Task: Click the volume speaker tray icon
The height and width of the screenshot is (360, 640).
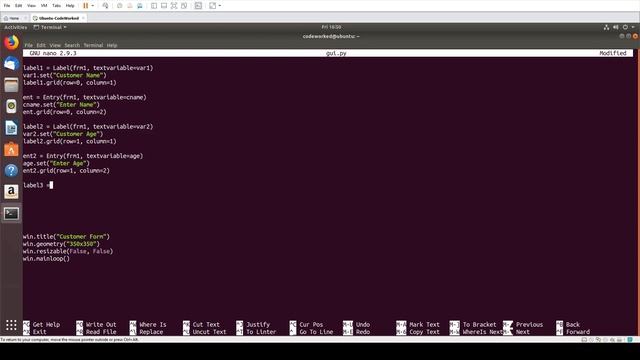Action: point(616,27)
